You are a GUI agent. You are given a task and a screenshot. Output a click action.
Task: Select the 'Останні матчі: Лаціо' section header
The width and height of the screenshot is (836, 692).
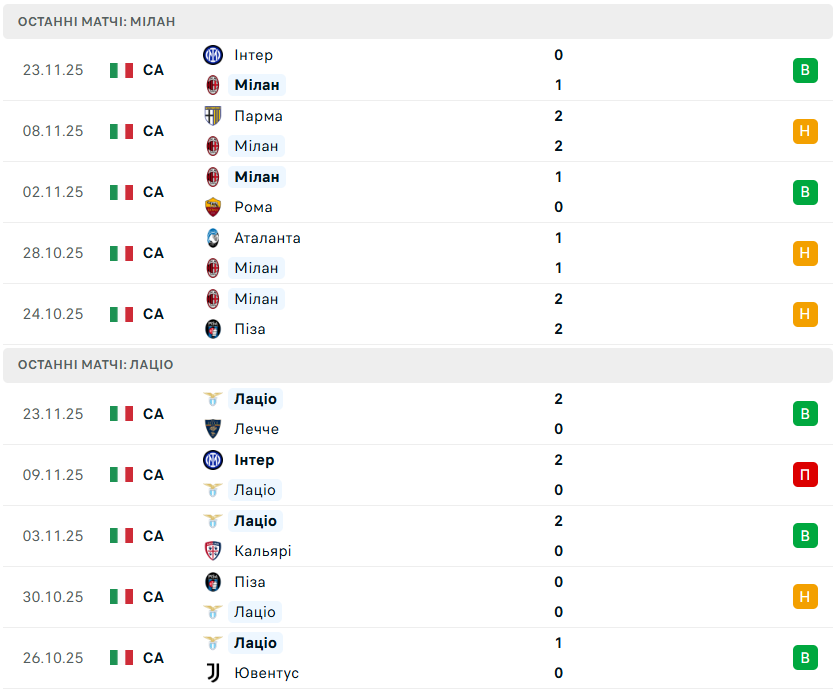95,365
